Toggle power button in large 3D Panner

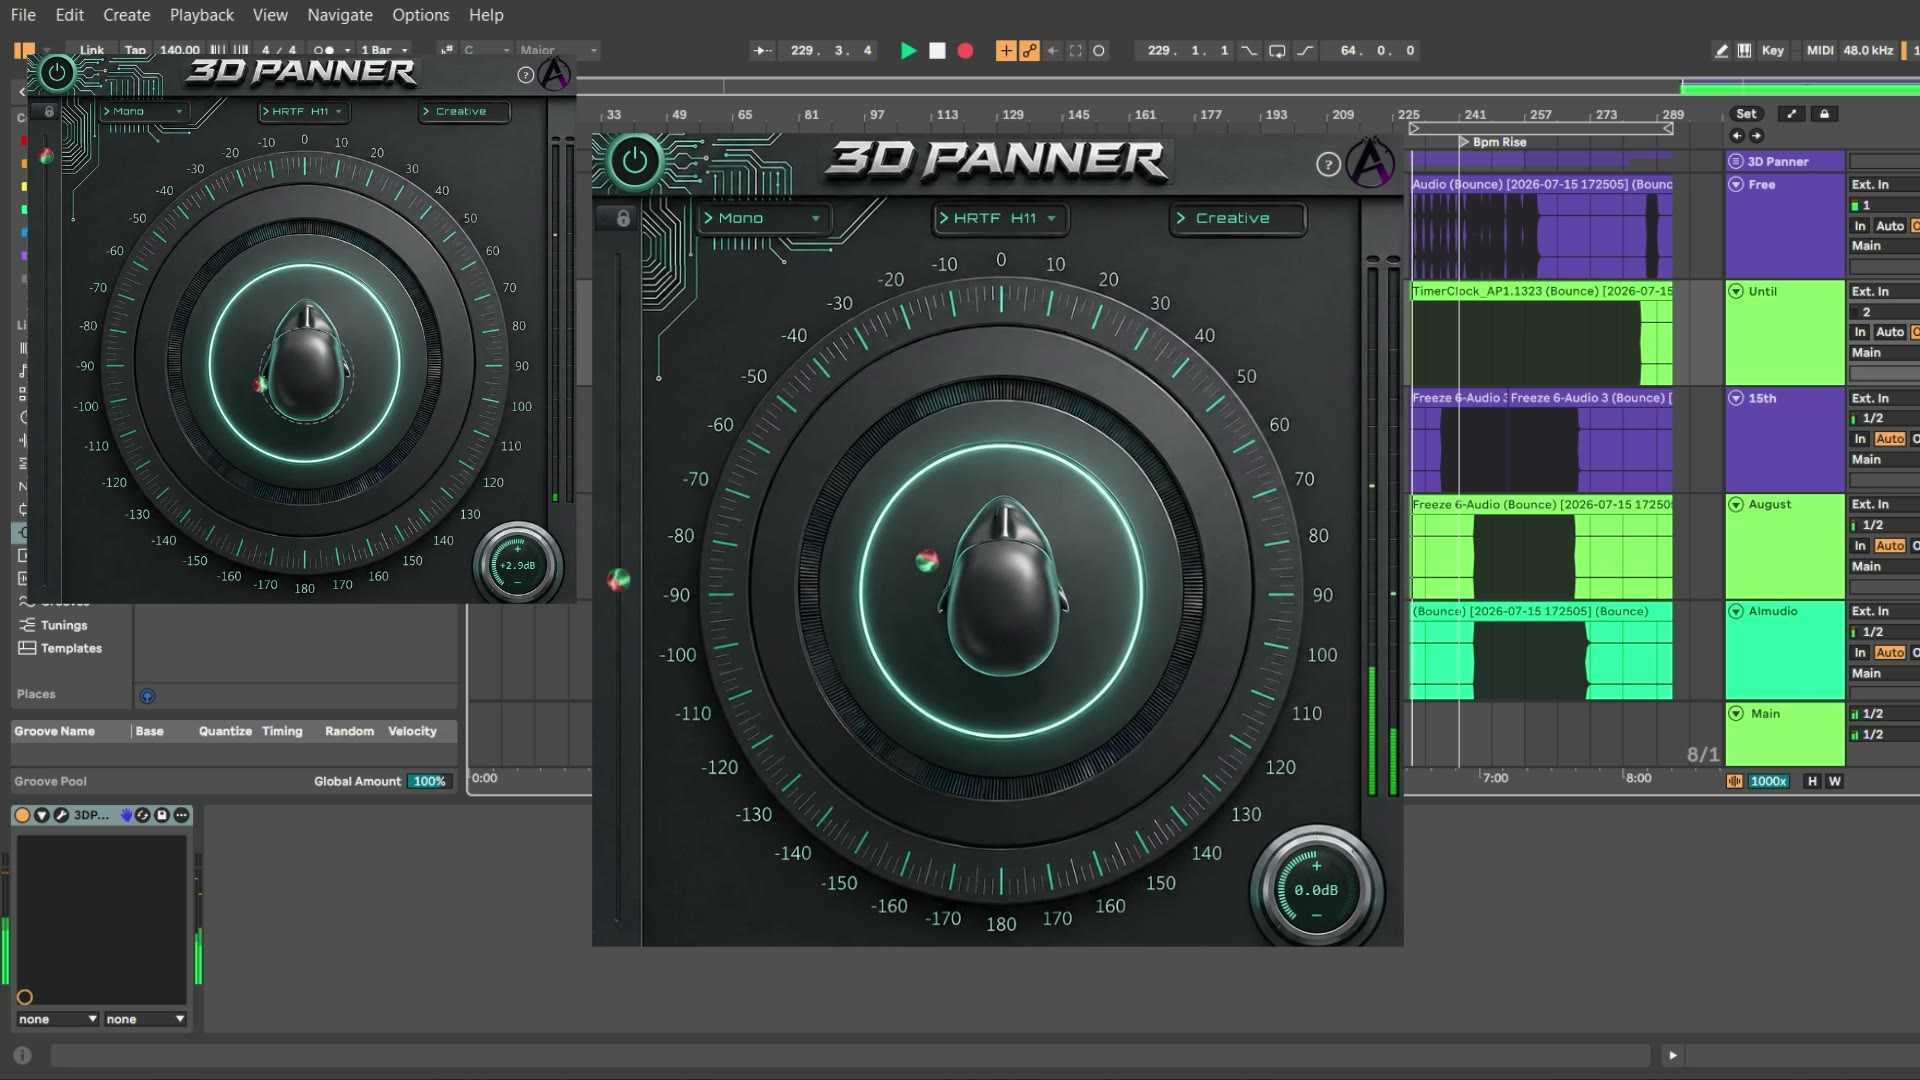635,161
